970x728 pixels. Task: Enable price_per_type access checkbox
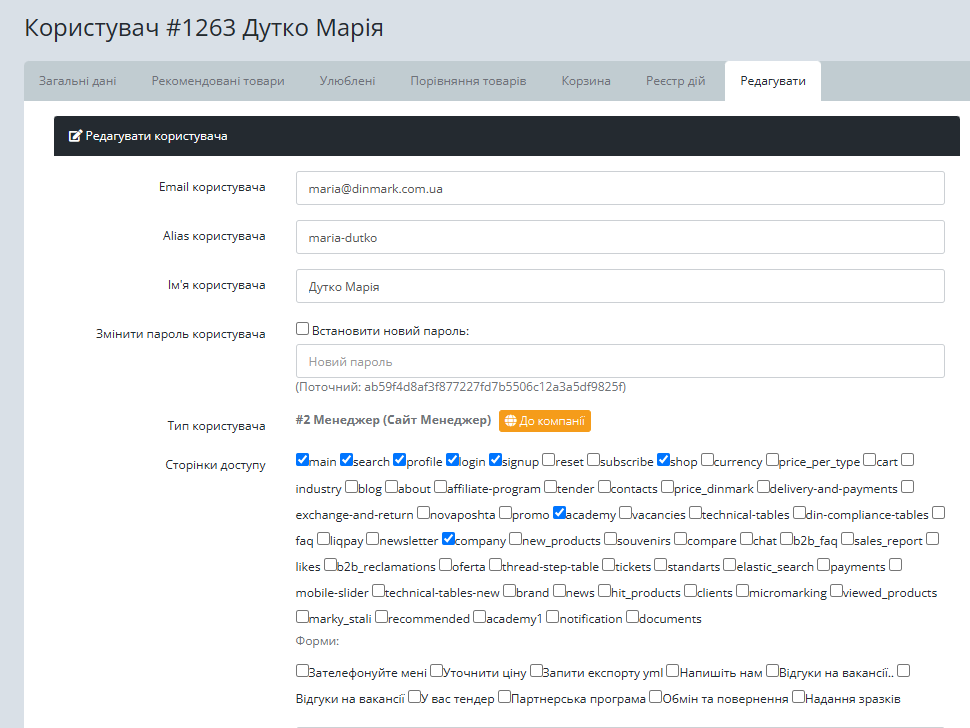pyautogui.click(x=773, y=460)
